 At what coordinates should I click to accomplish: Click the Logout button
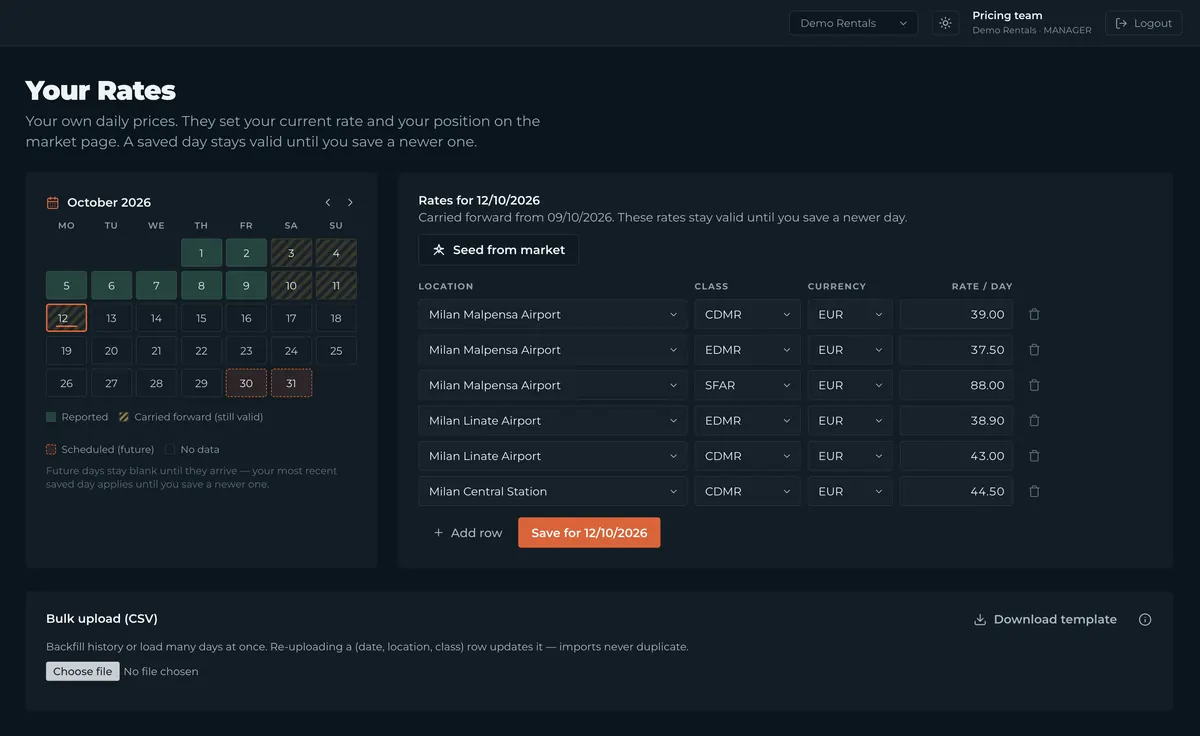coord(1143,23)
